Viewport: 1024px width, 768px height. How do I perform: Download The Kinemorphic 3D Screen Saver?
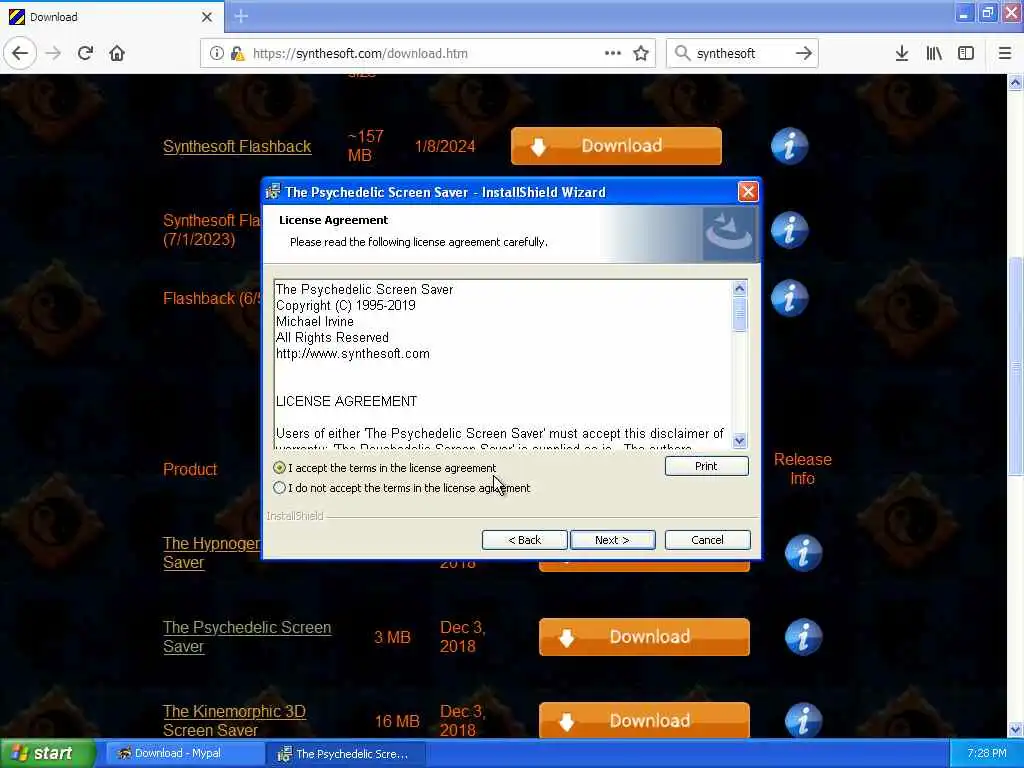click(644, 720)
